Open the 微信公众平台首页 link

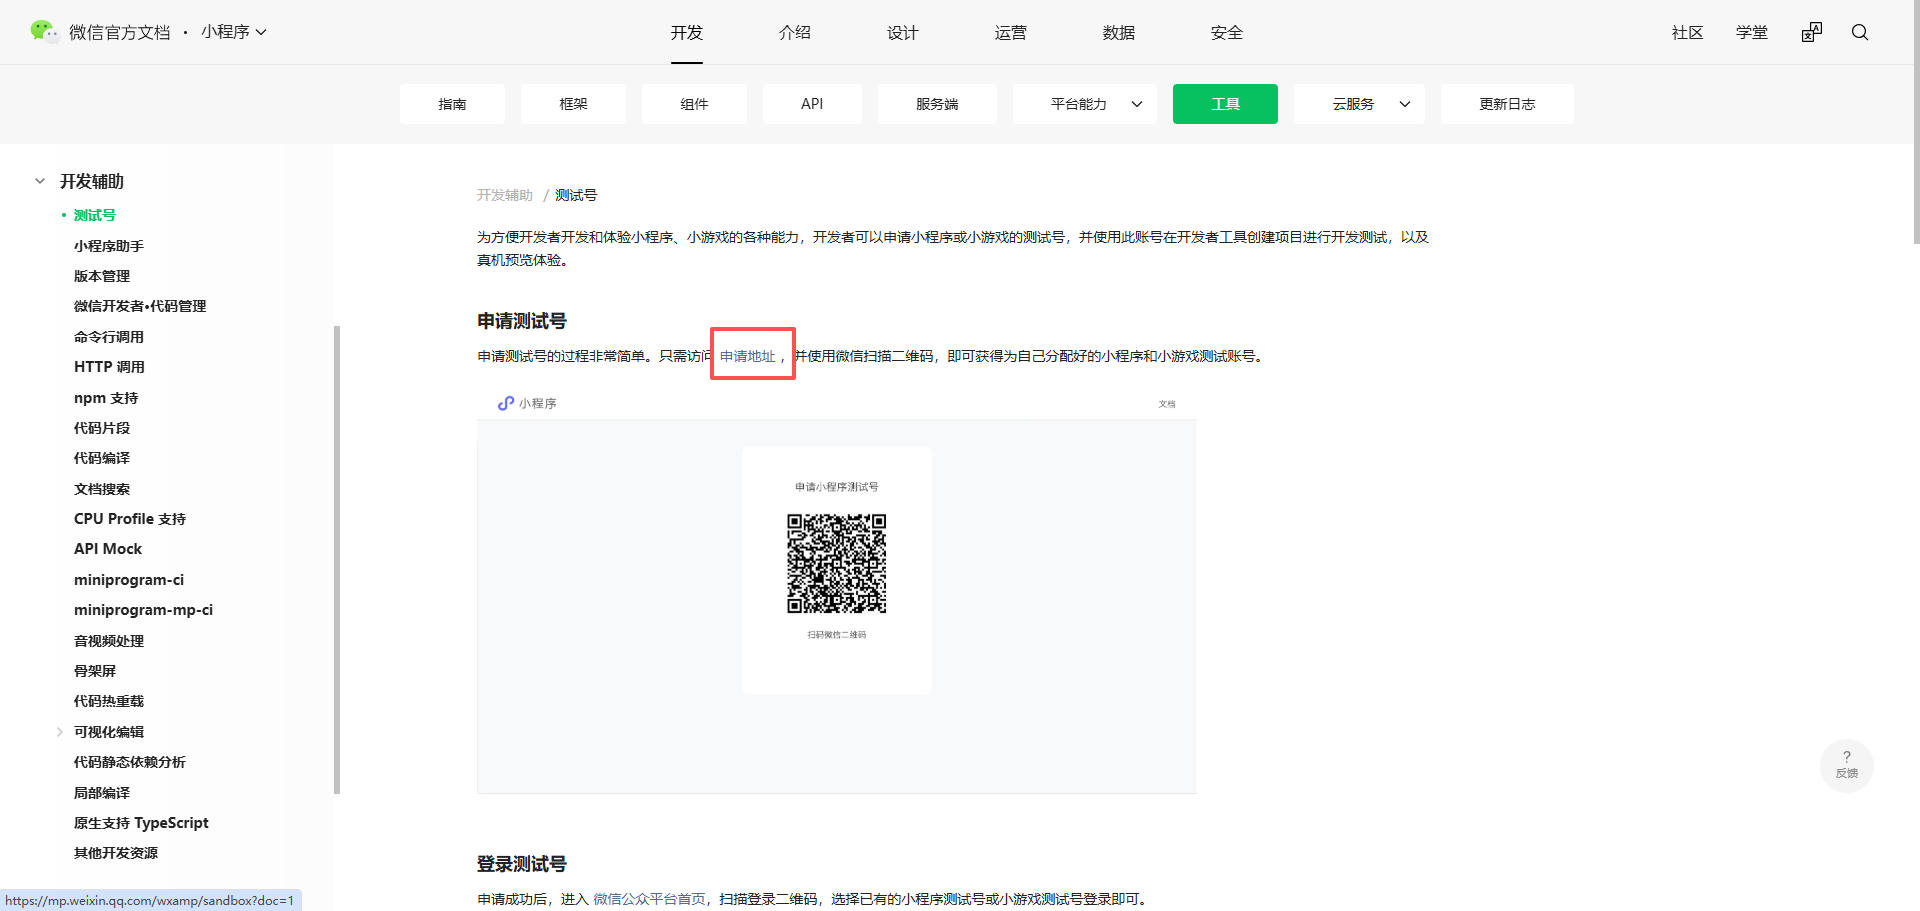point(649,899)
